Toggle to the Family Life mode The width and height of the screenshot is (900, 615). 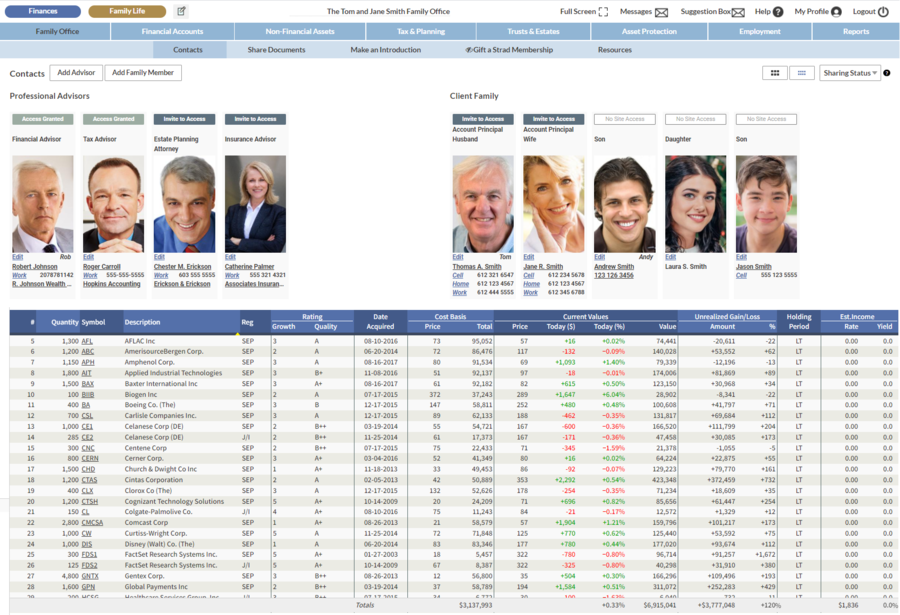(x=127, y=11)
